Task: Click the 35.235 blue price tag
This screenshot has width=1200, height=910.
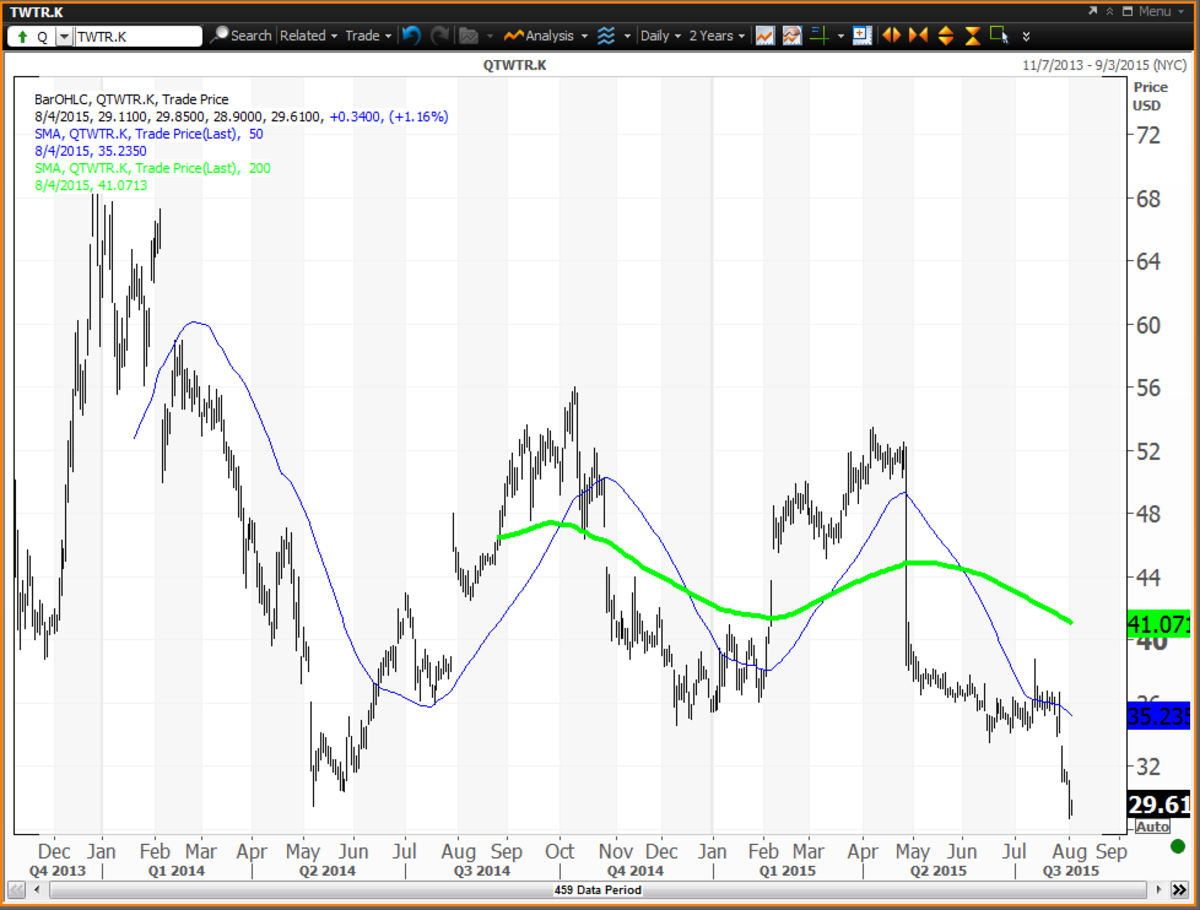Action: coord(1157,715)
